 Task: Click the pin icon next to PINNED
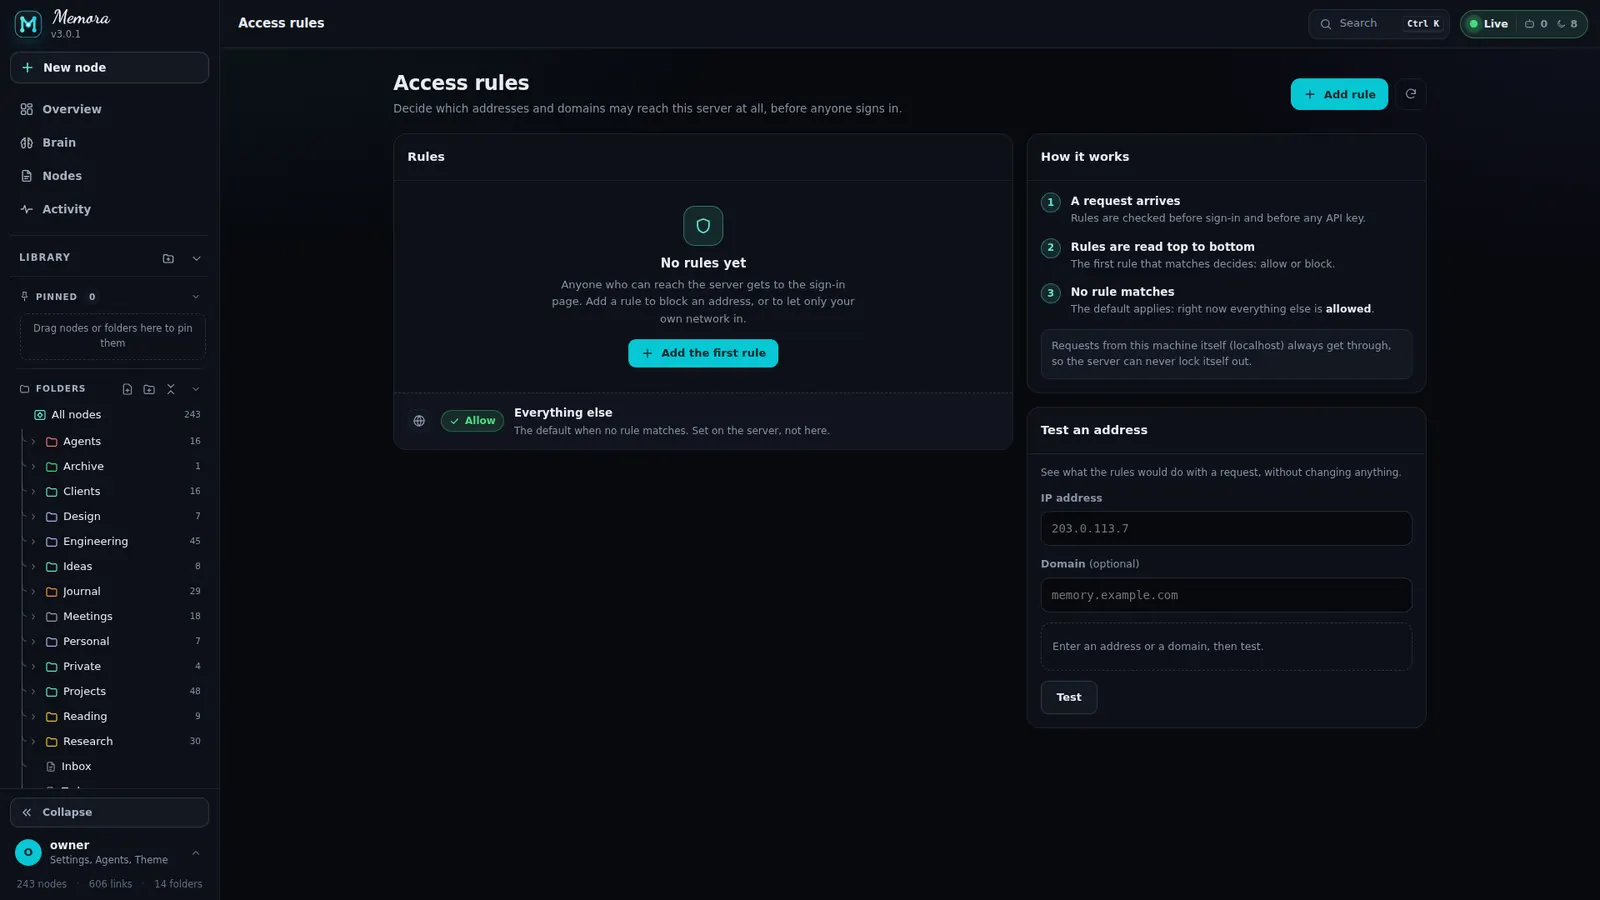[25, 297]
